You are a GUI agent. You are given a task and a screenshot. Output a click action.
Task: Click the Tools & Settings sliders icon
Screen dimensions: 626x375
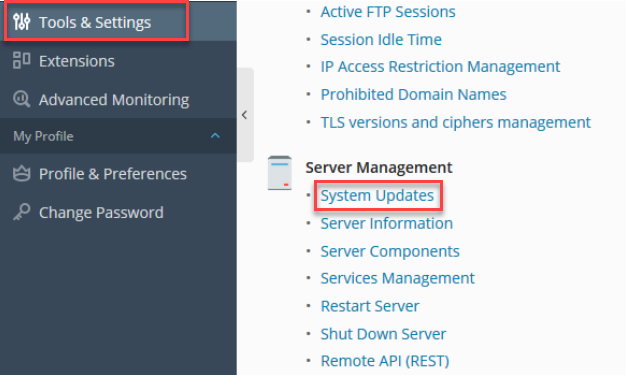(x=22, y=22)
